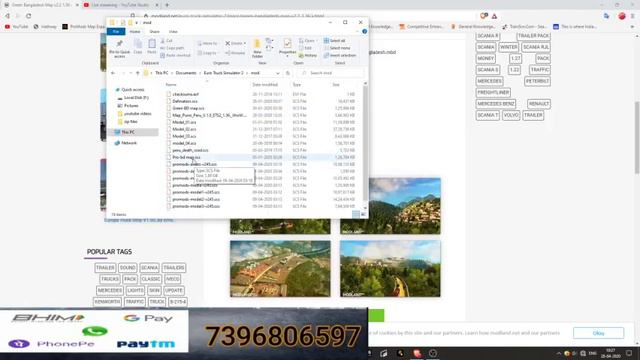Click Pin to Quick access in ribbon

pos(120,49)
